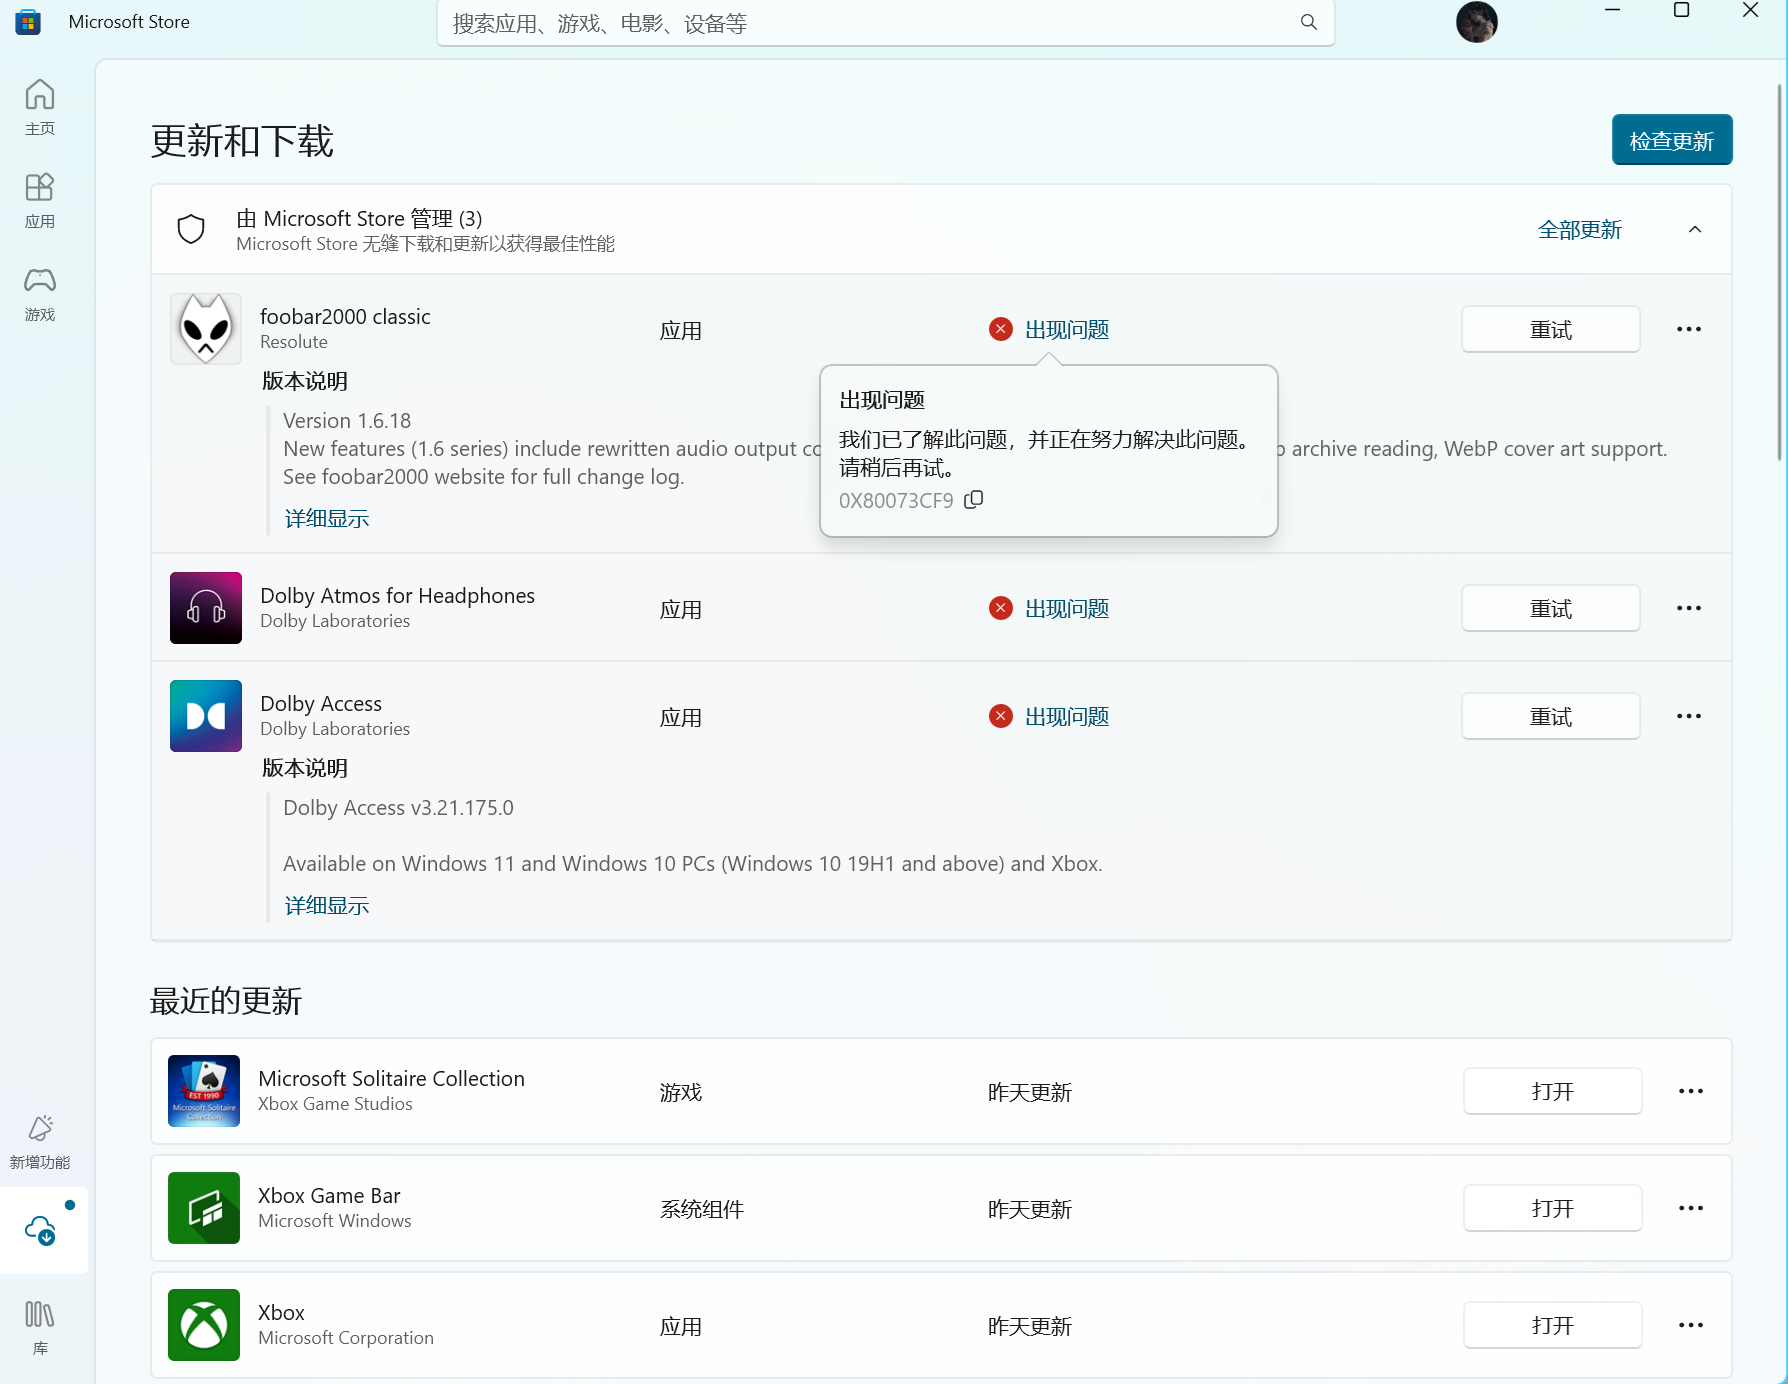Click the foobar2000 classic app icon
The height and width of the screenshot is (1384, 1788).
pyautogui.click(x=205, y=328)
